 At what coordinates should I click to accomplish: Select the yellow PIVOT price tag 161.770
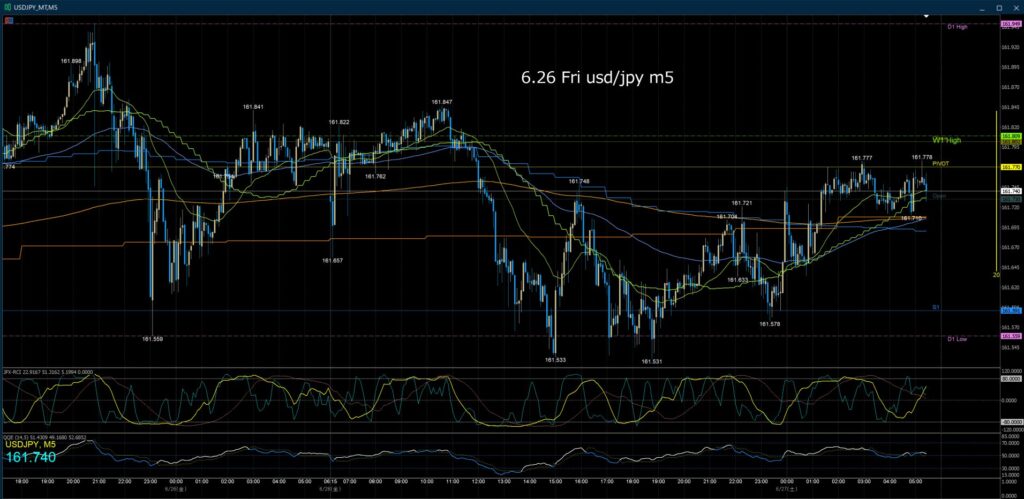(x=1010, y=167)
